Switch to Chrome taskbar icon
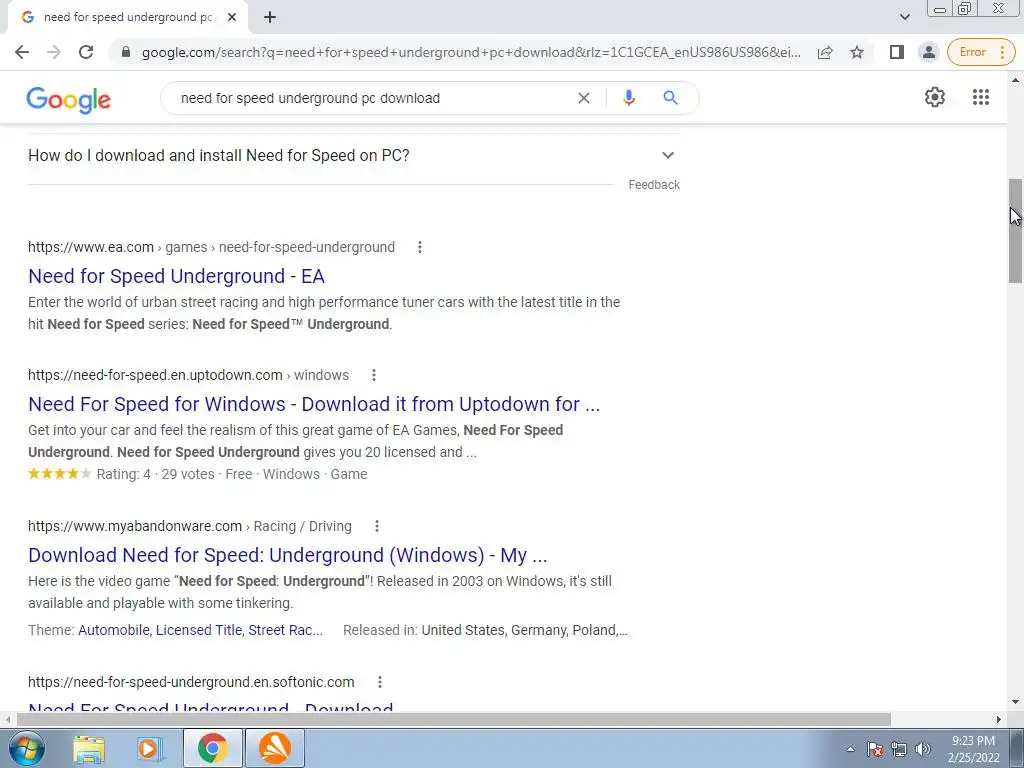 pos(212,748)
